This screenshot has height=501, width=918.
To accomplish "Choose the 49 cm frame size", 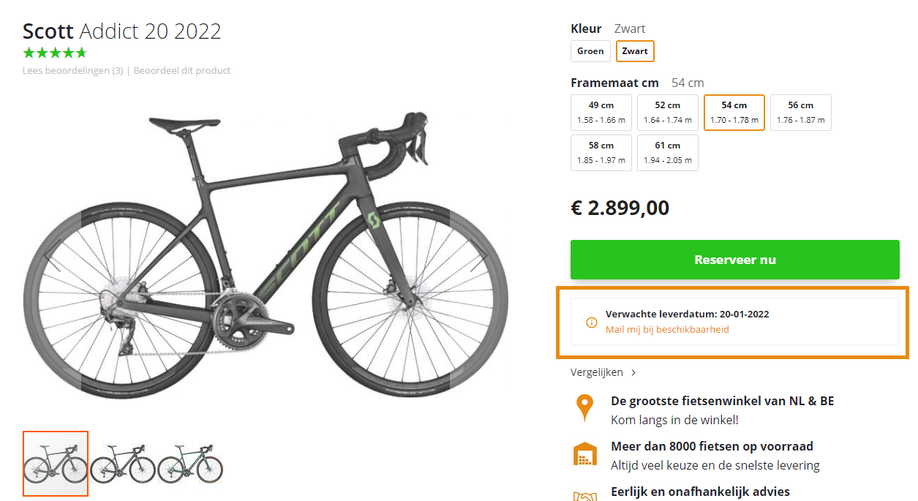I will [x=601, y=112].
